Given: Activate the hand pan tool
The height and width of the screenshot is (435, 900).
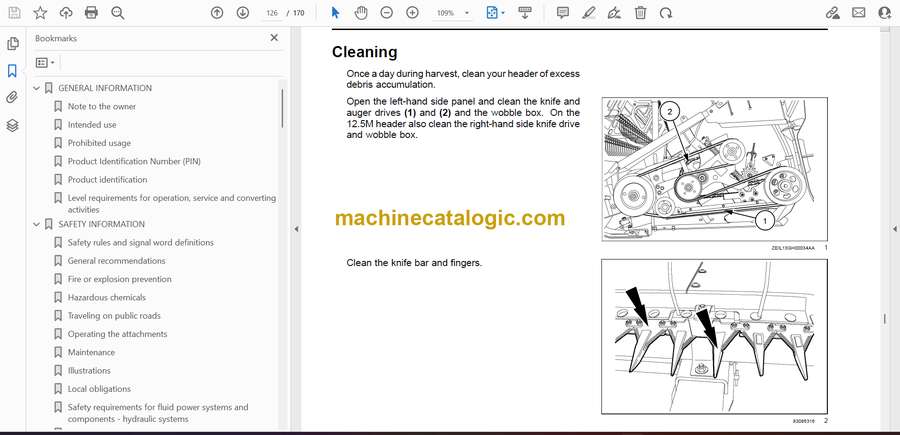Looking at the screenshot, I should coord(361,13).
